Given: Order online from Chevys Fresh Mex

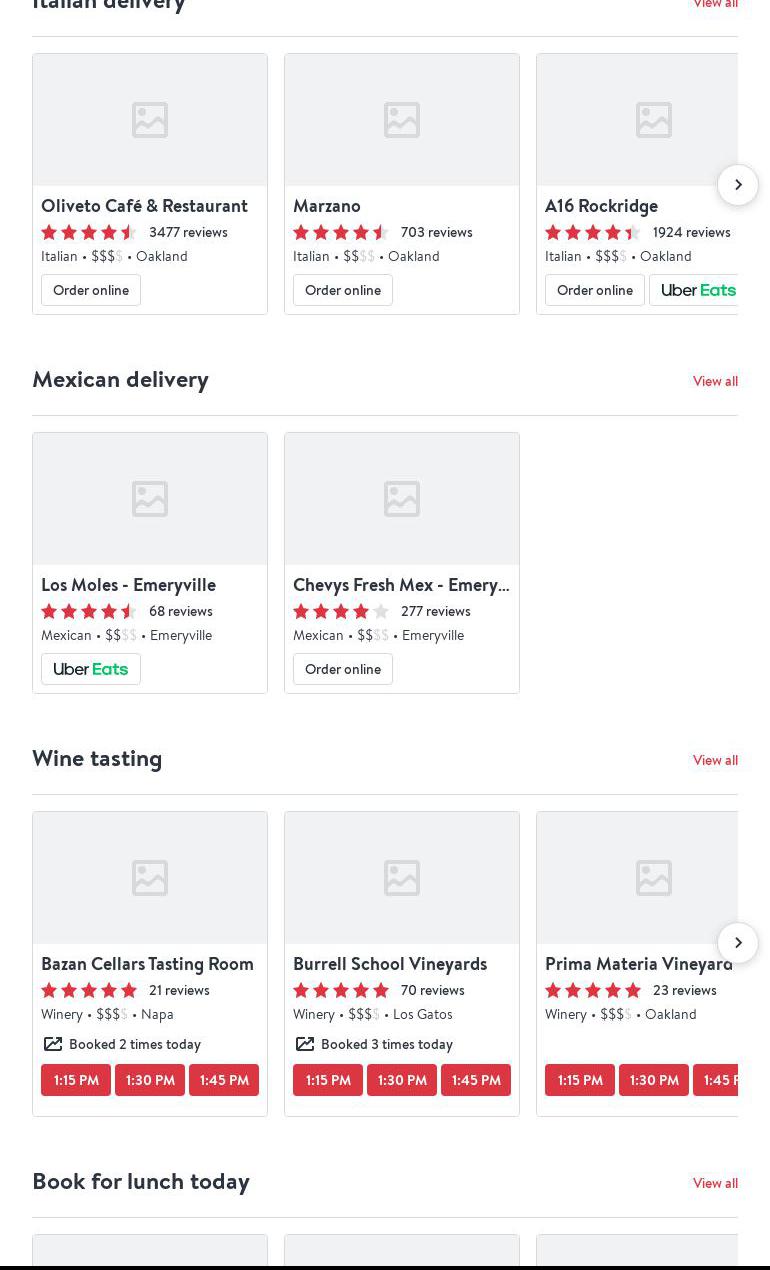Looking at the screenshot, I should click(x=343, y=669).
